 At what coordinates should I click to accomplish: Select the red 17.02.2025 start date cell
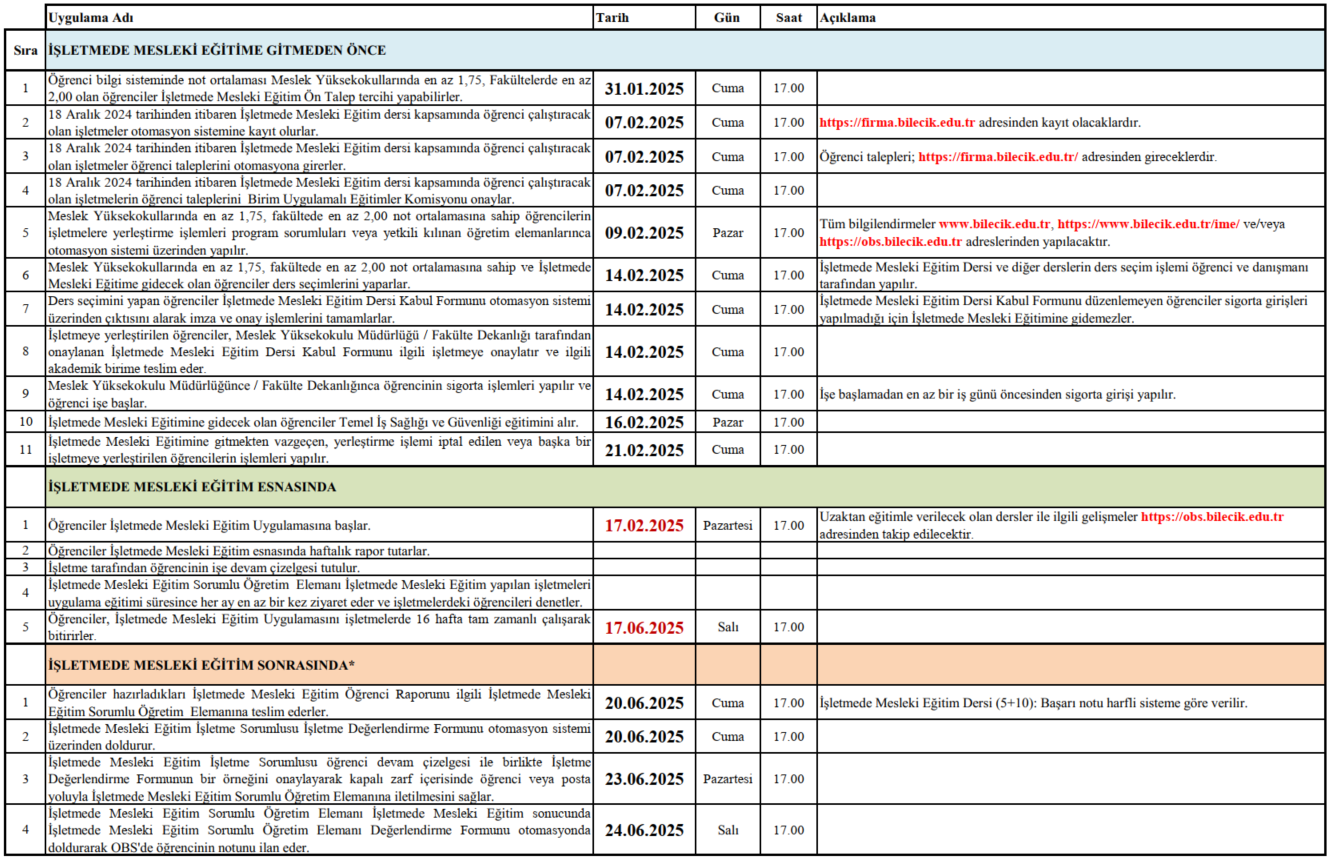(x=644, y=525)
